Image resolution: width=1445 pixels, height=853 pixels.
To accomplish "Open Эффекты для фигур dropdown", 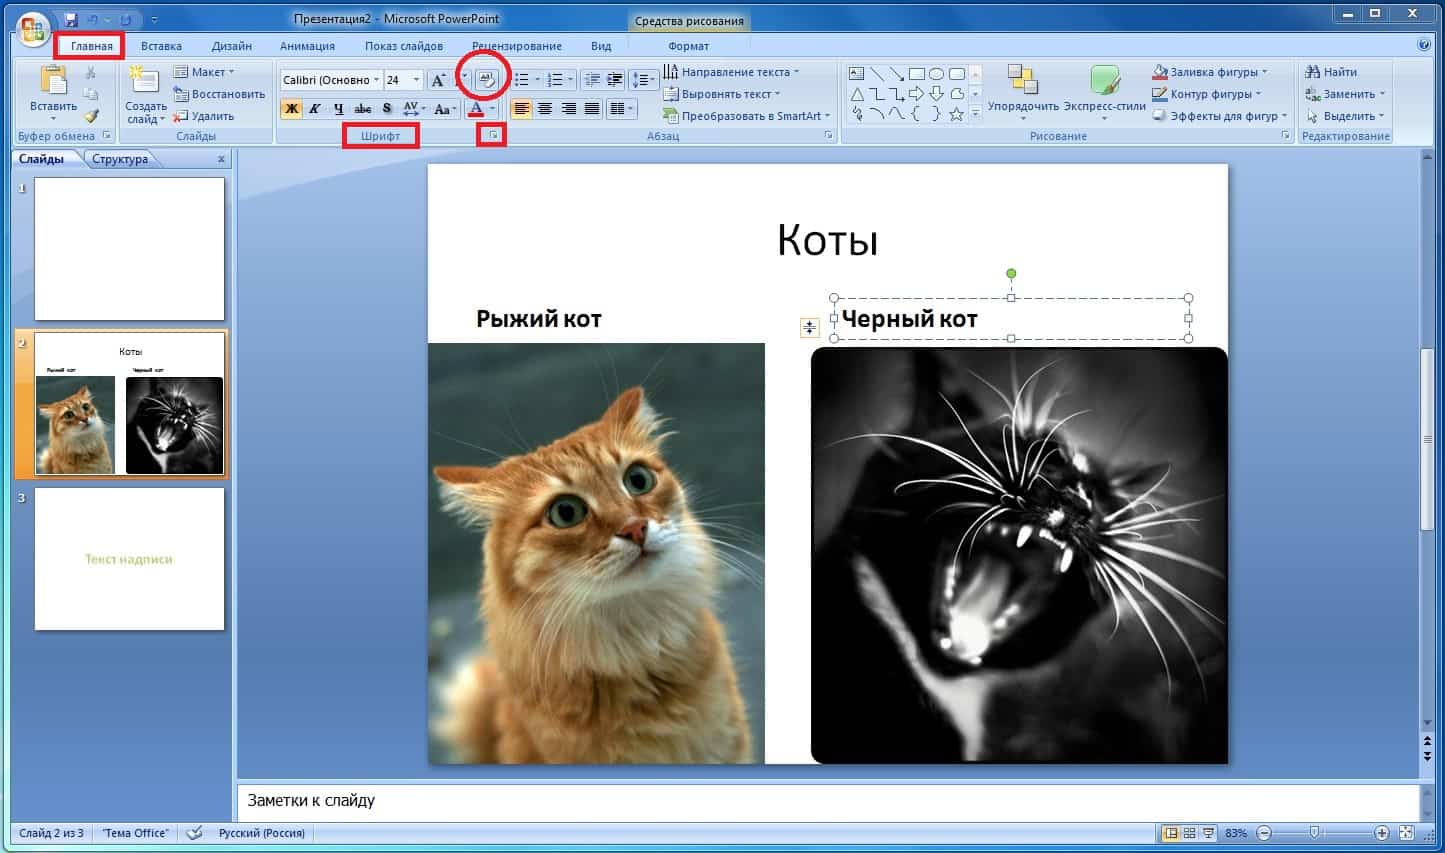I will pyautogui.click(x=1219, y=116).
